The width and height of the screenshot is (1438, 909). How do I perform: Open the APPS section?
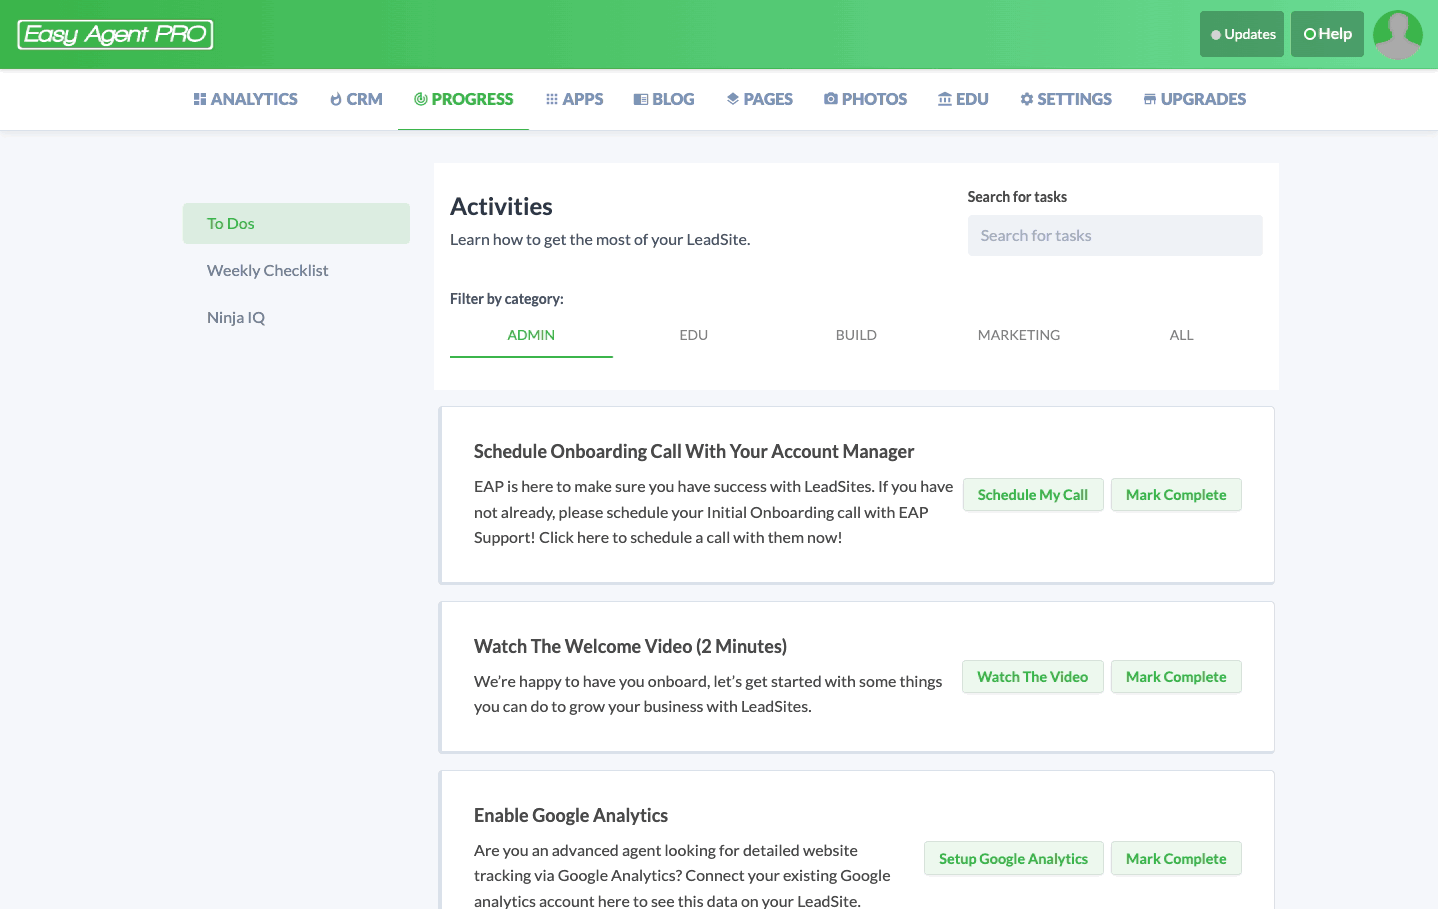pyautogui.click(x=574, y=99)
